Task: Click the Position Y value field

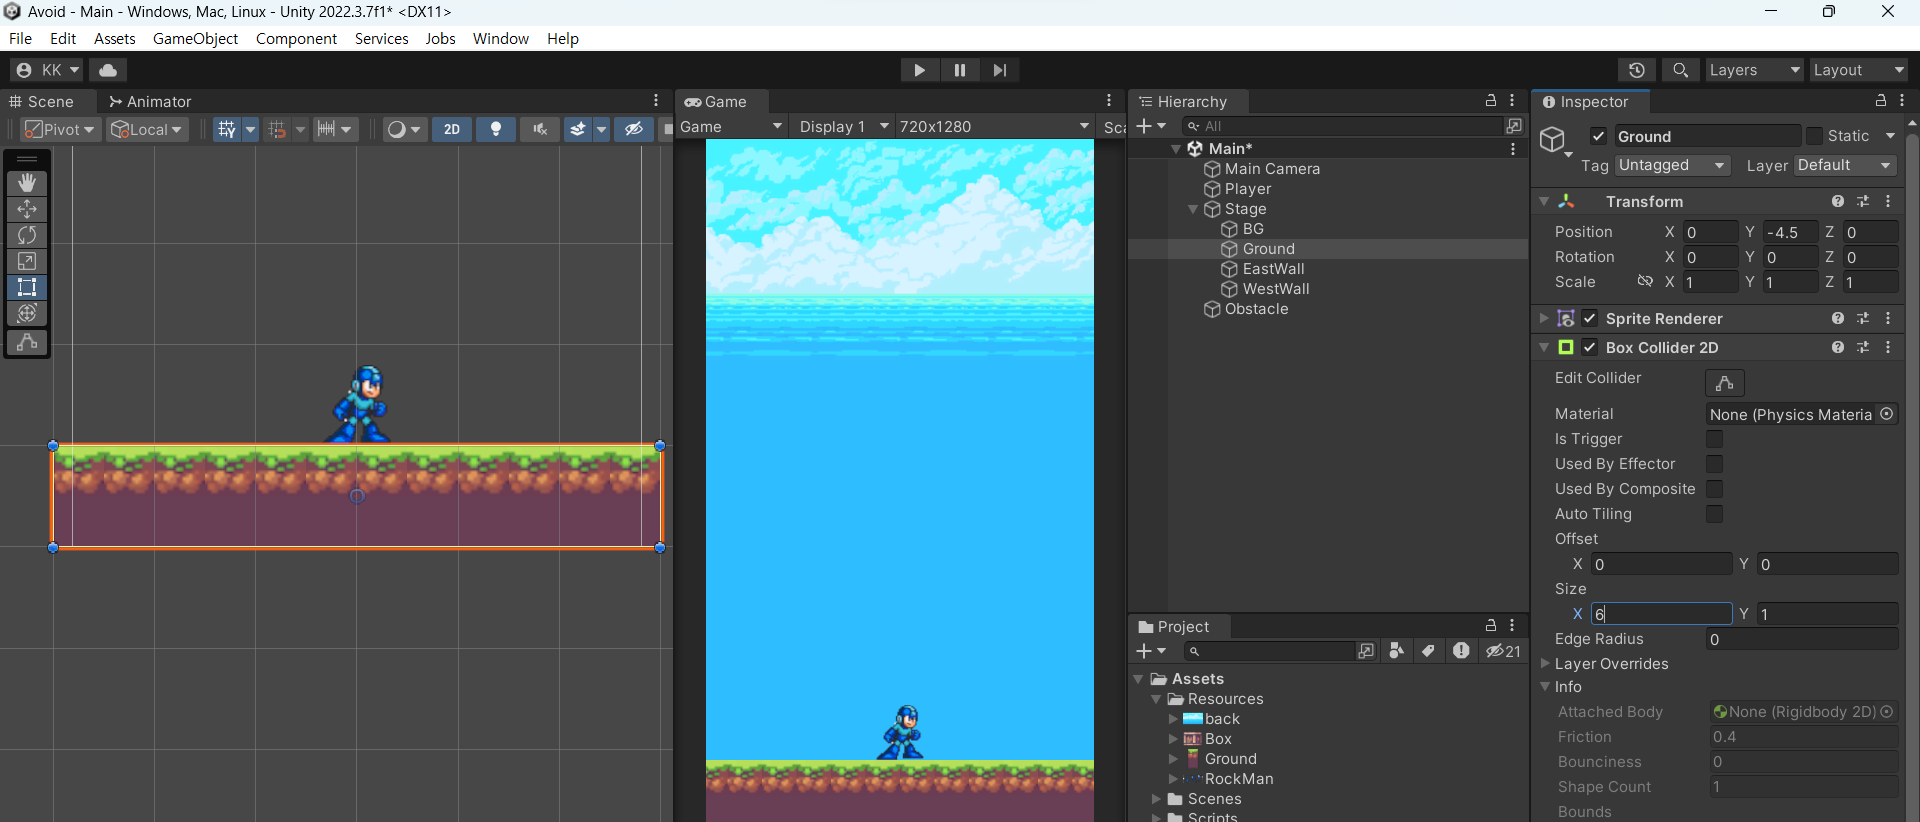Action: coord(1790,232)
